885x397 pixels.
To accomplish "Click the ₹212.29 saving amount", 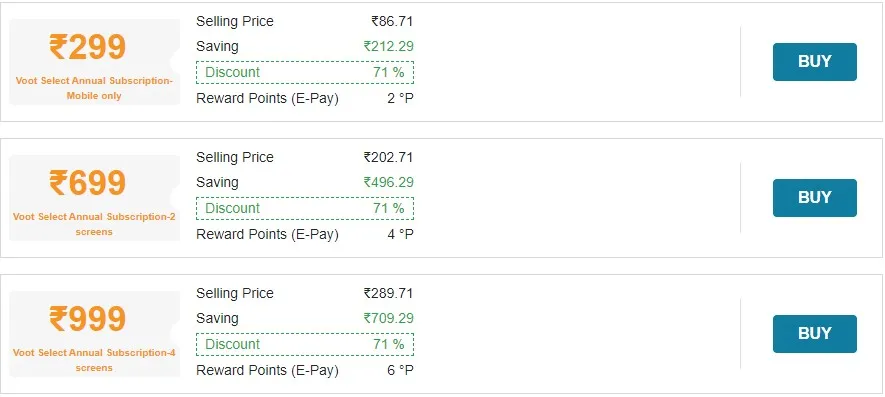I will (388, 46).
